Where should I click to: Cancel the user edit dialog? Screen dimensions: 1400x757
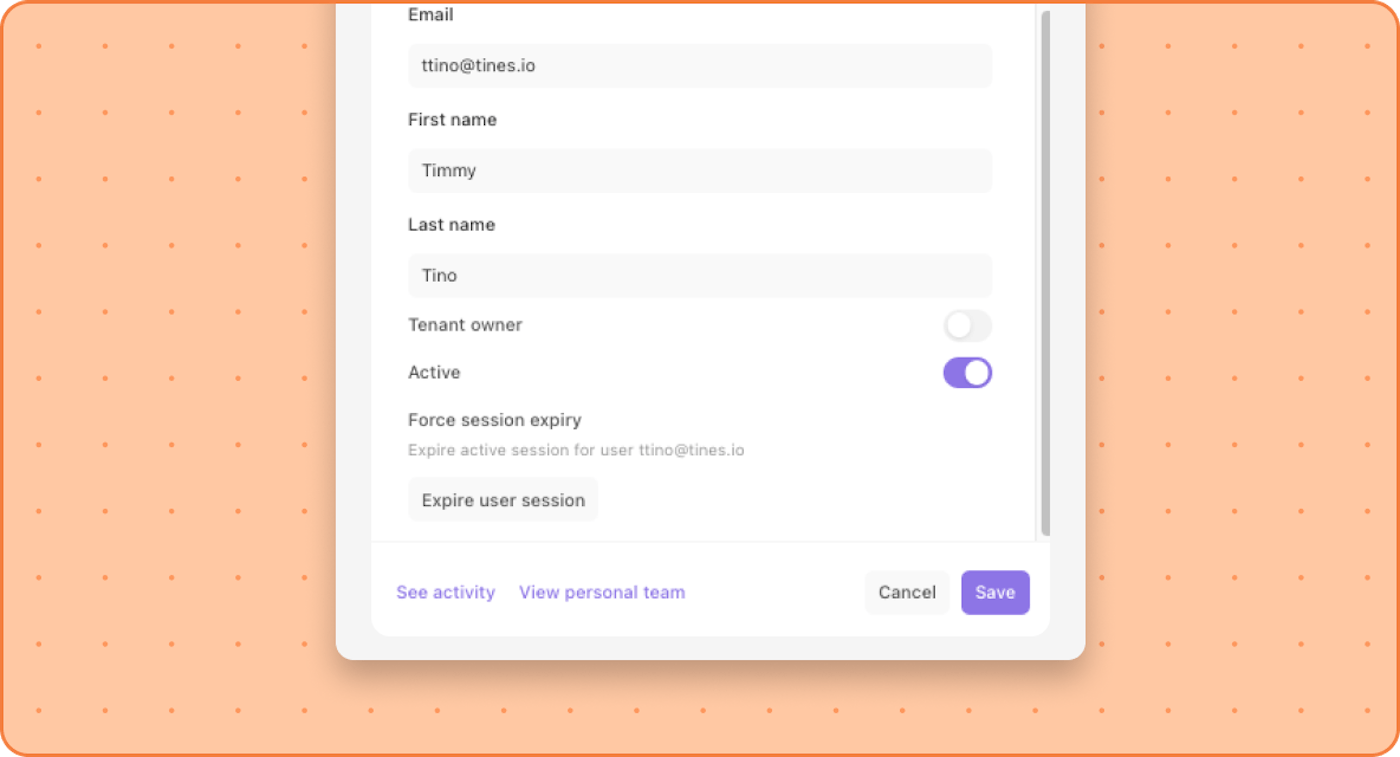(x=907, y=593)
